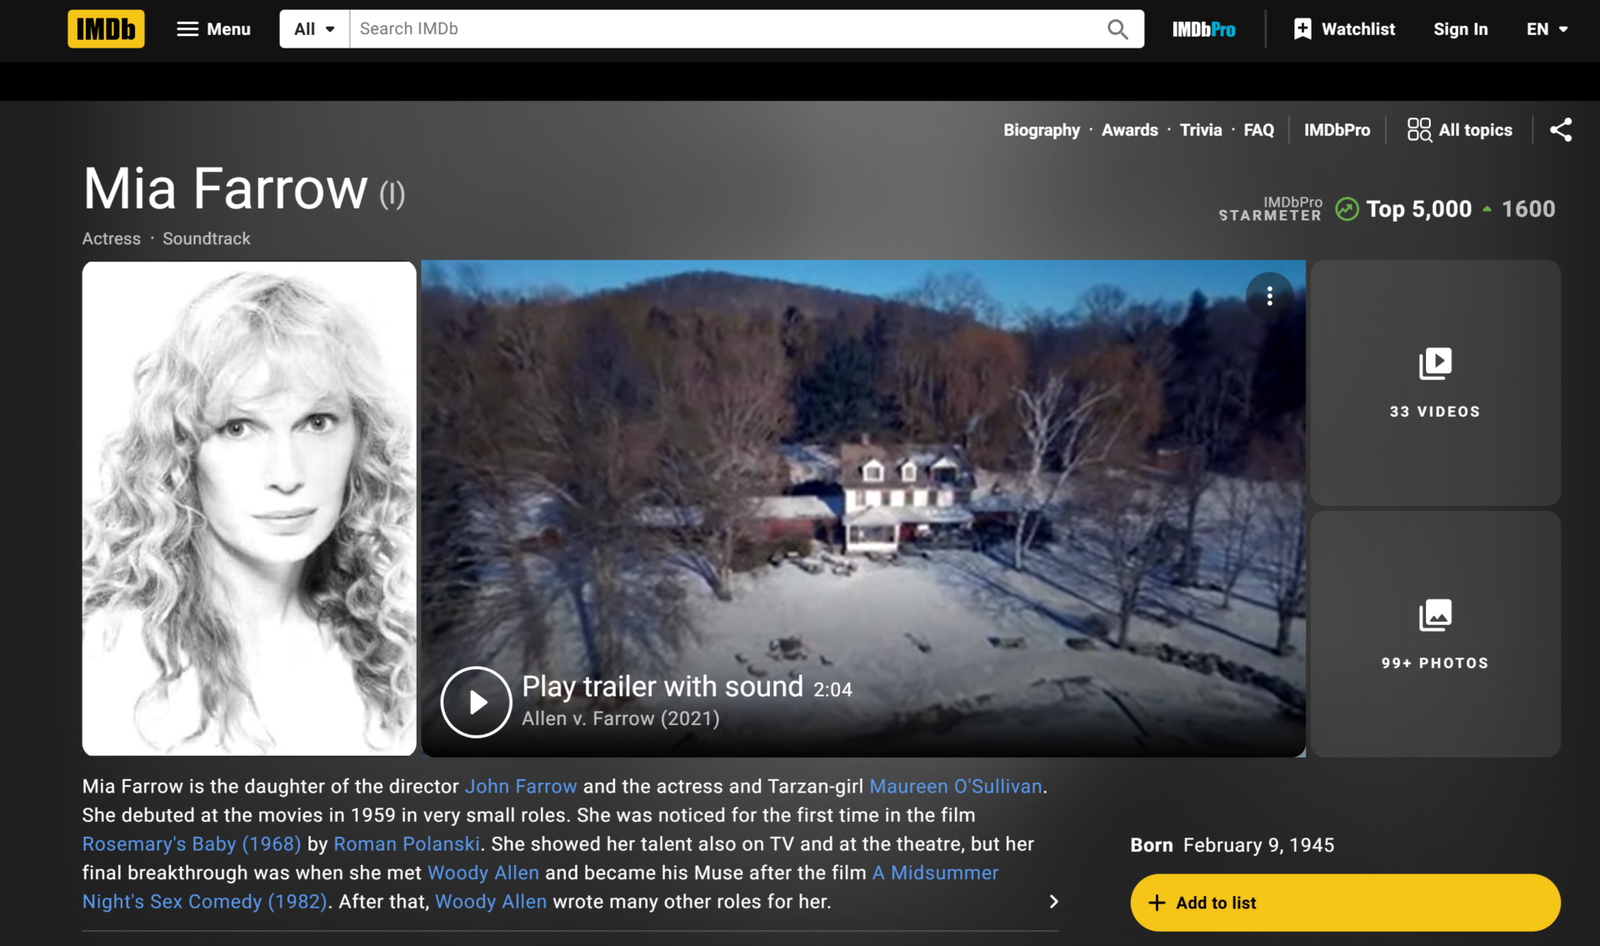Click the Add to list button

point(1344,902)
